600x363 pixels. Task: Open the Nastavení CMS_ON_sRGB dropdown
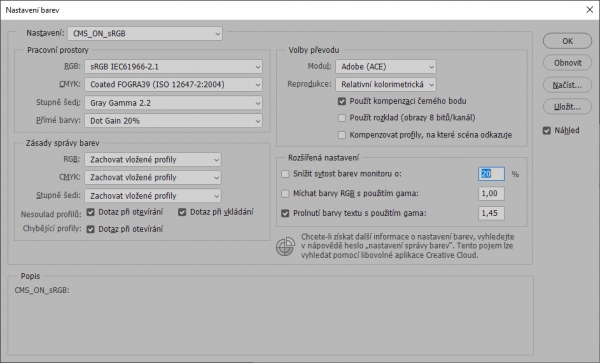145,34
